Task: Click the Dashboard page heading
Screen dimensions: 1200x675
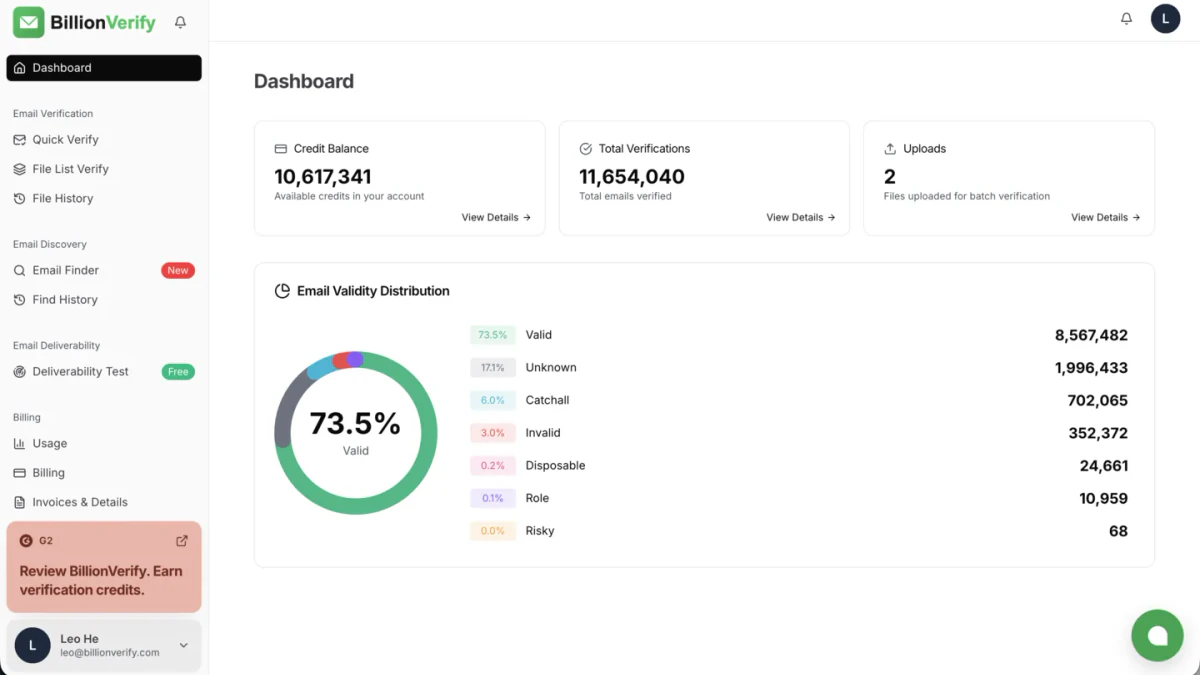Action: pyautogui.click(x=304, y=82)
